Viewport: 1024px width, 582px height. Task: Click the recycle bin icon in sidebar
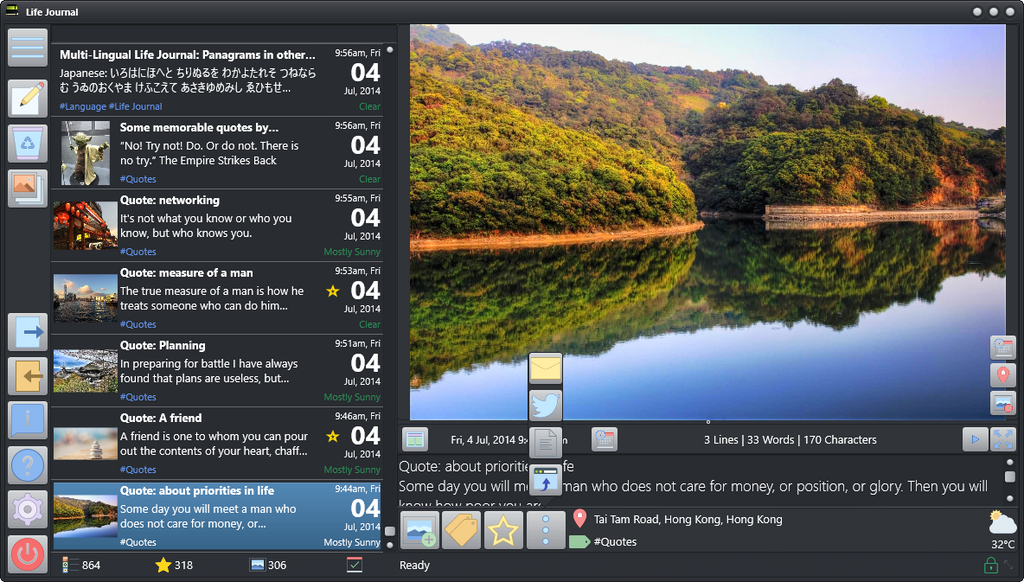(28, 144)
